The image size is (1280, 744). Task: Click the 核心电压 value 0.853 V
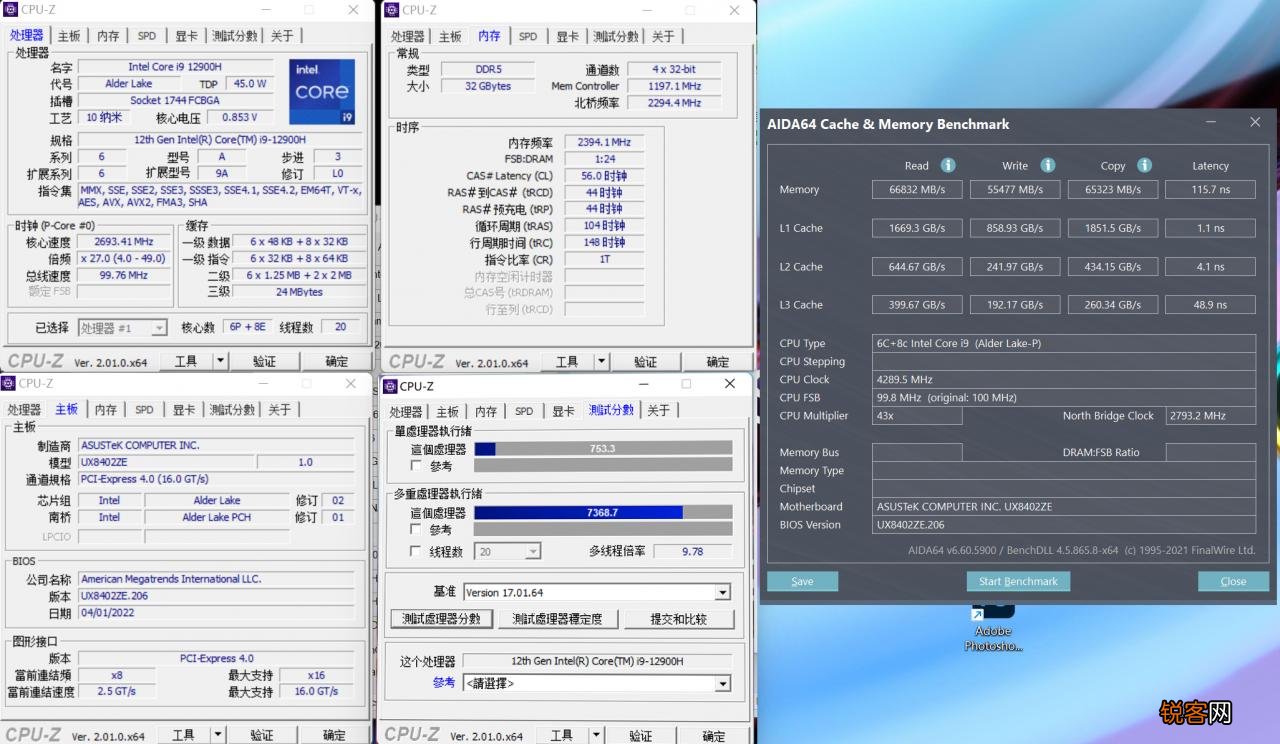click(x=240, y=117)
